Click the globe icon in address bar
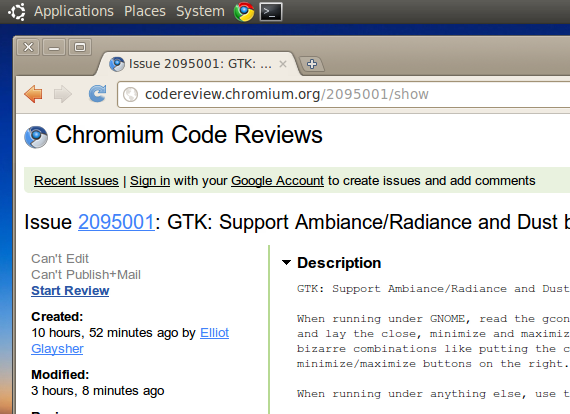This screenshot has width=570, height=414. [131, 95]
